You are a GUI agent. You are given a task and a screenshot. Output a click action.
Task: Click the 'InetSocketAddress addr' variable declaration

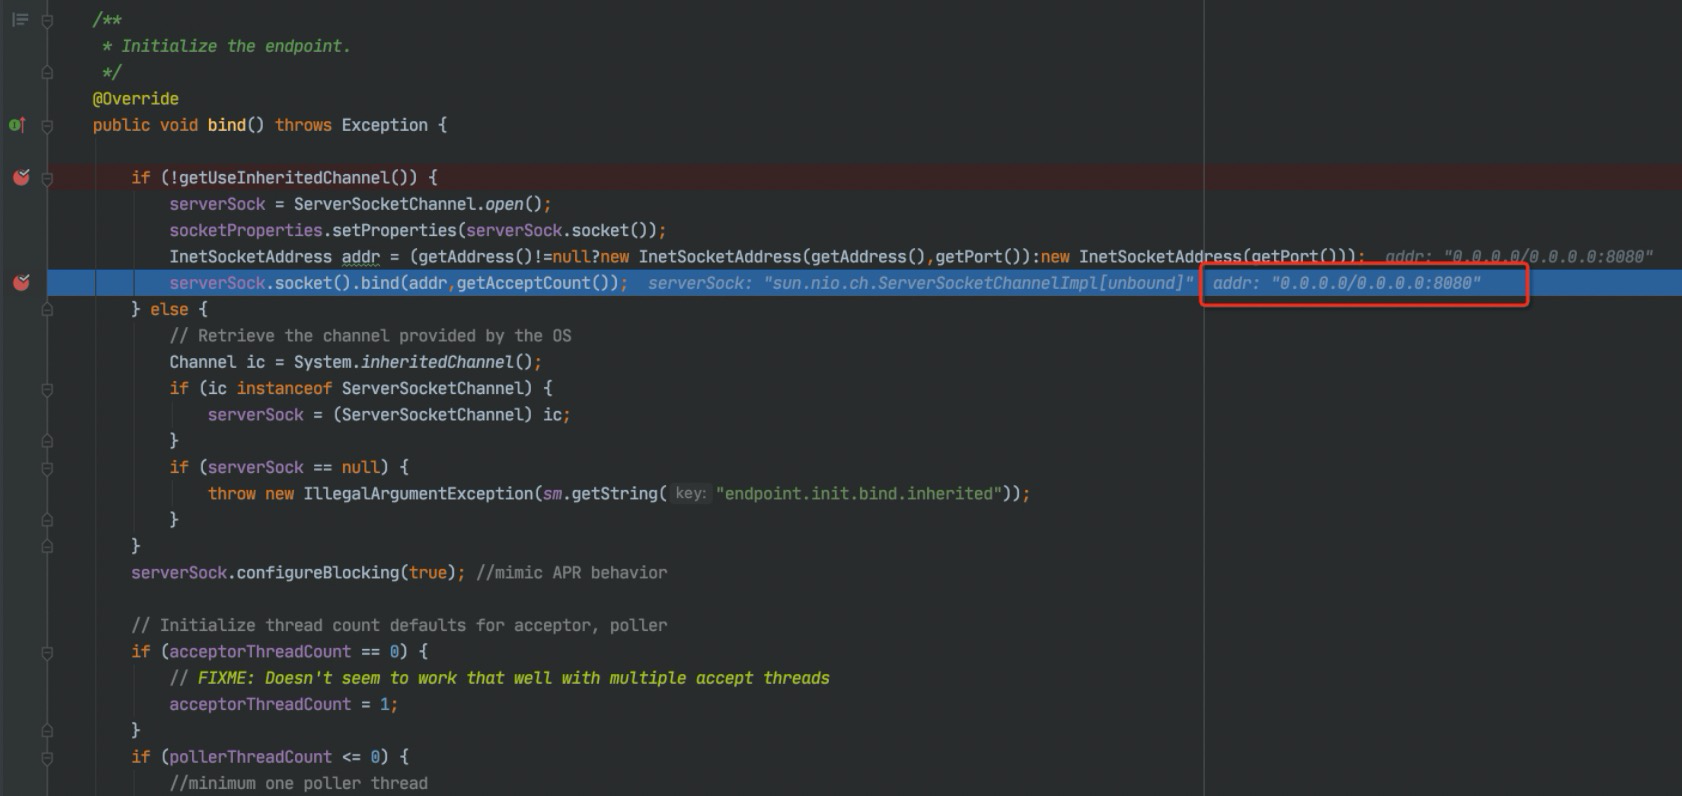(275, 257)
